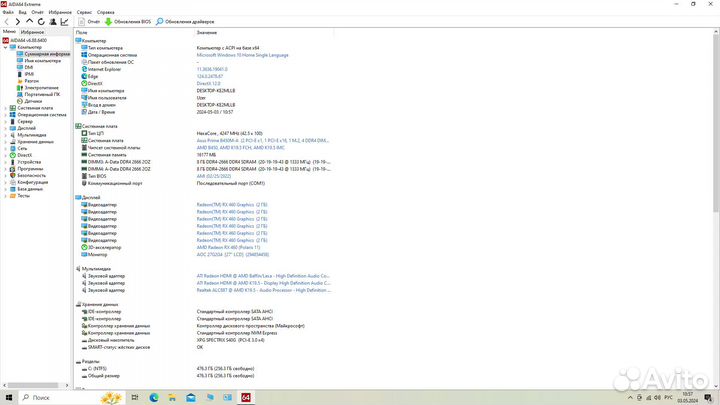Switch to the Меню panel tab

9,32
